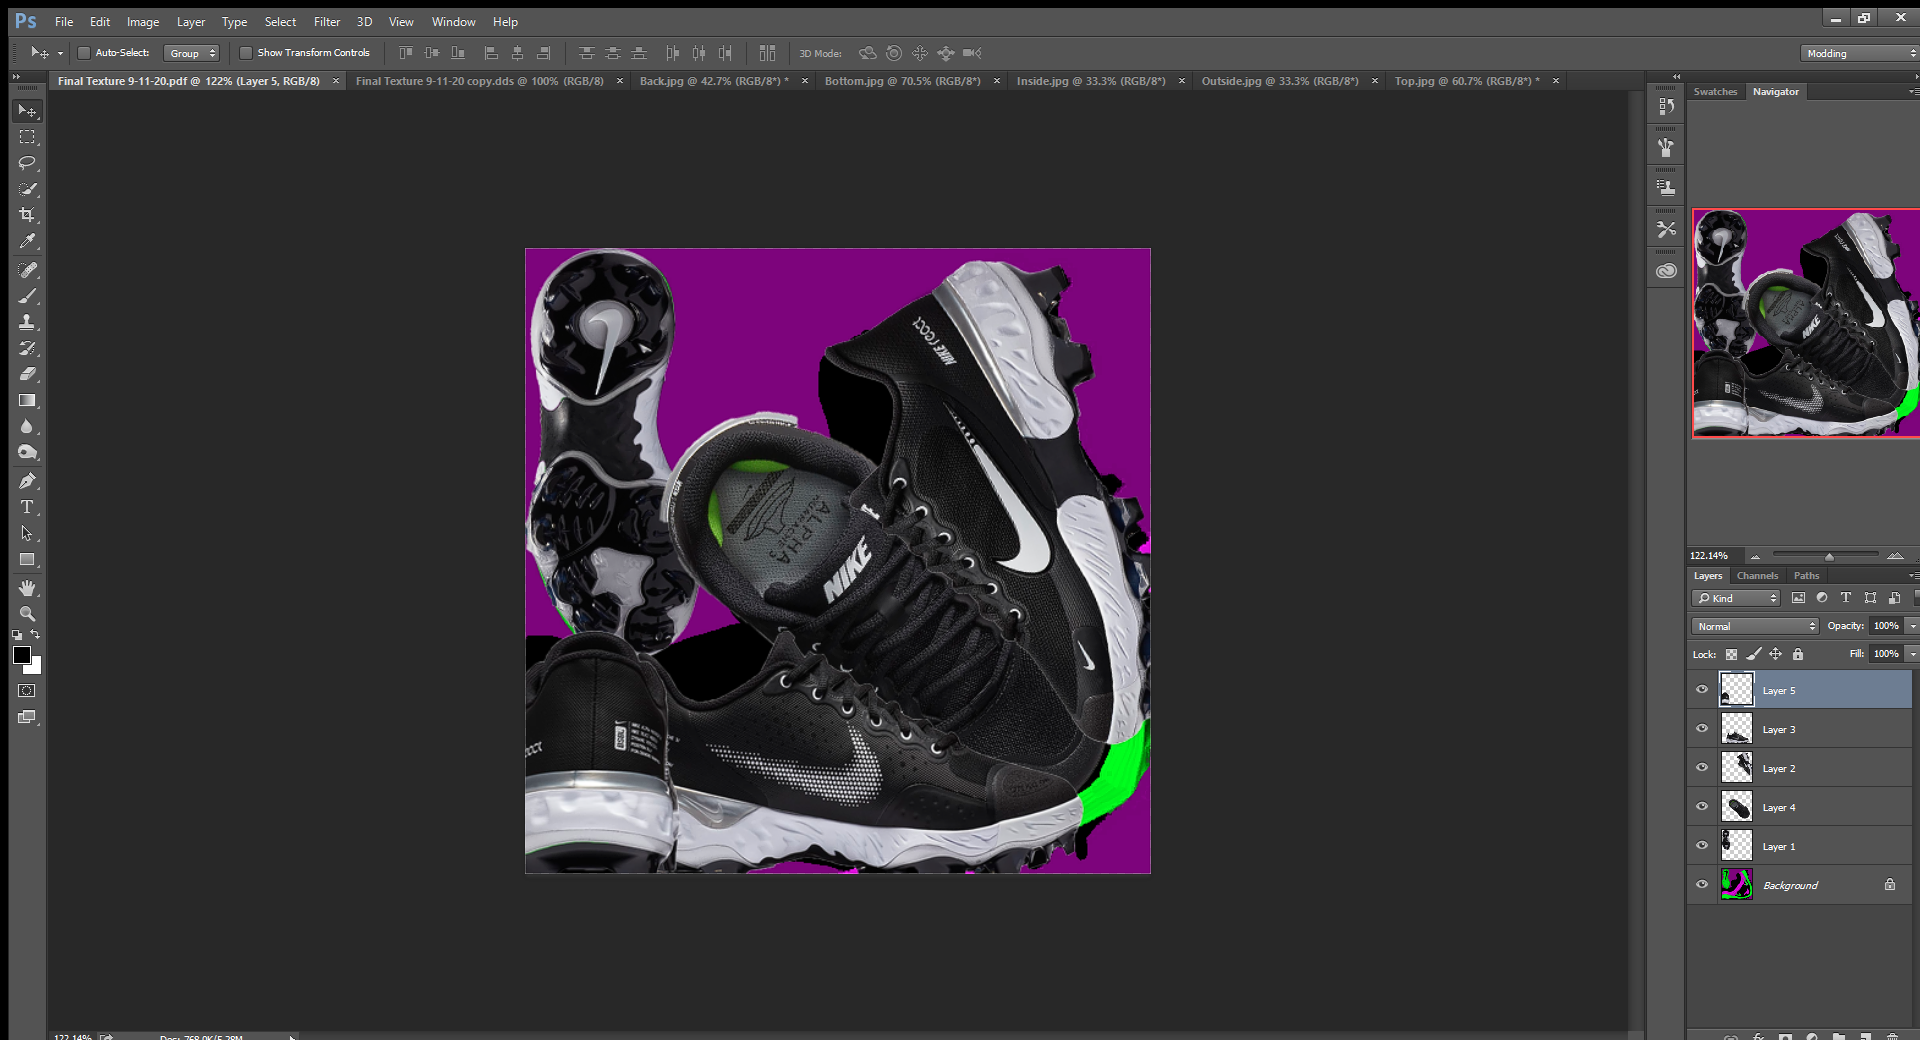Close the Back.jpg document tab

pyautogui.click(x=805, y=81)
